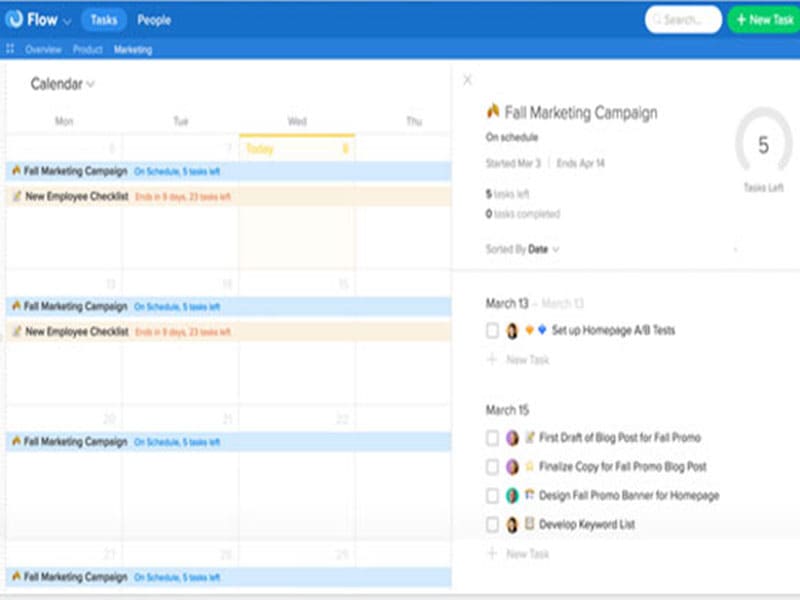Viewport: 800px width, 600px height.
Task: Click the star icon on Finalize Copy task
Action: coord(532,466)
